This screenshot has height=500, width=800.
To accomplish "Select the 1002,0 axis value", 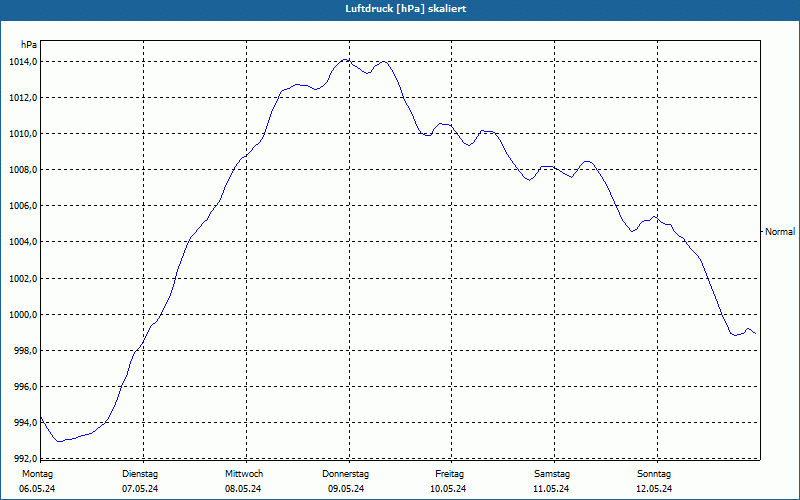I will [23, 279].
